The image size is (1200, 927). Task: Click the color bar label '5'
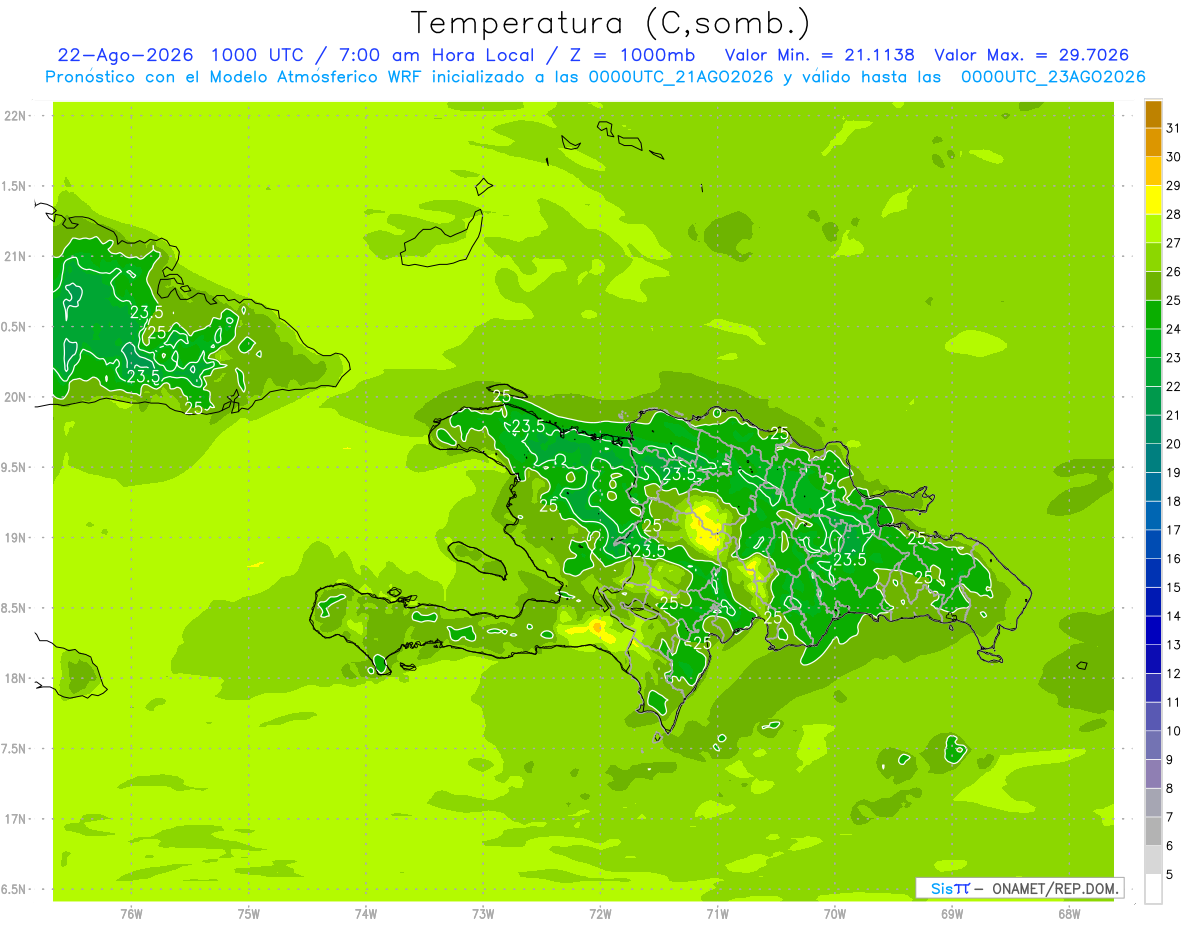(1169, 874)
